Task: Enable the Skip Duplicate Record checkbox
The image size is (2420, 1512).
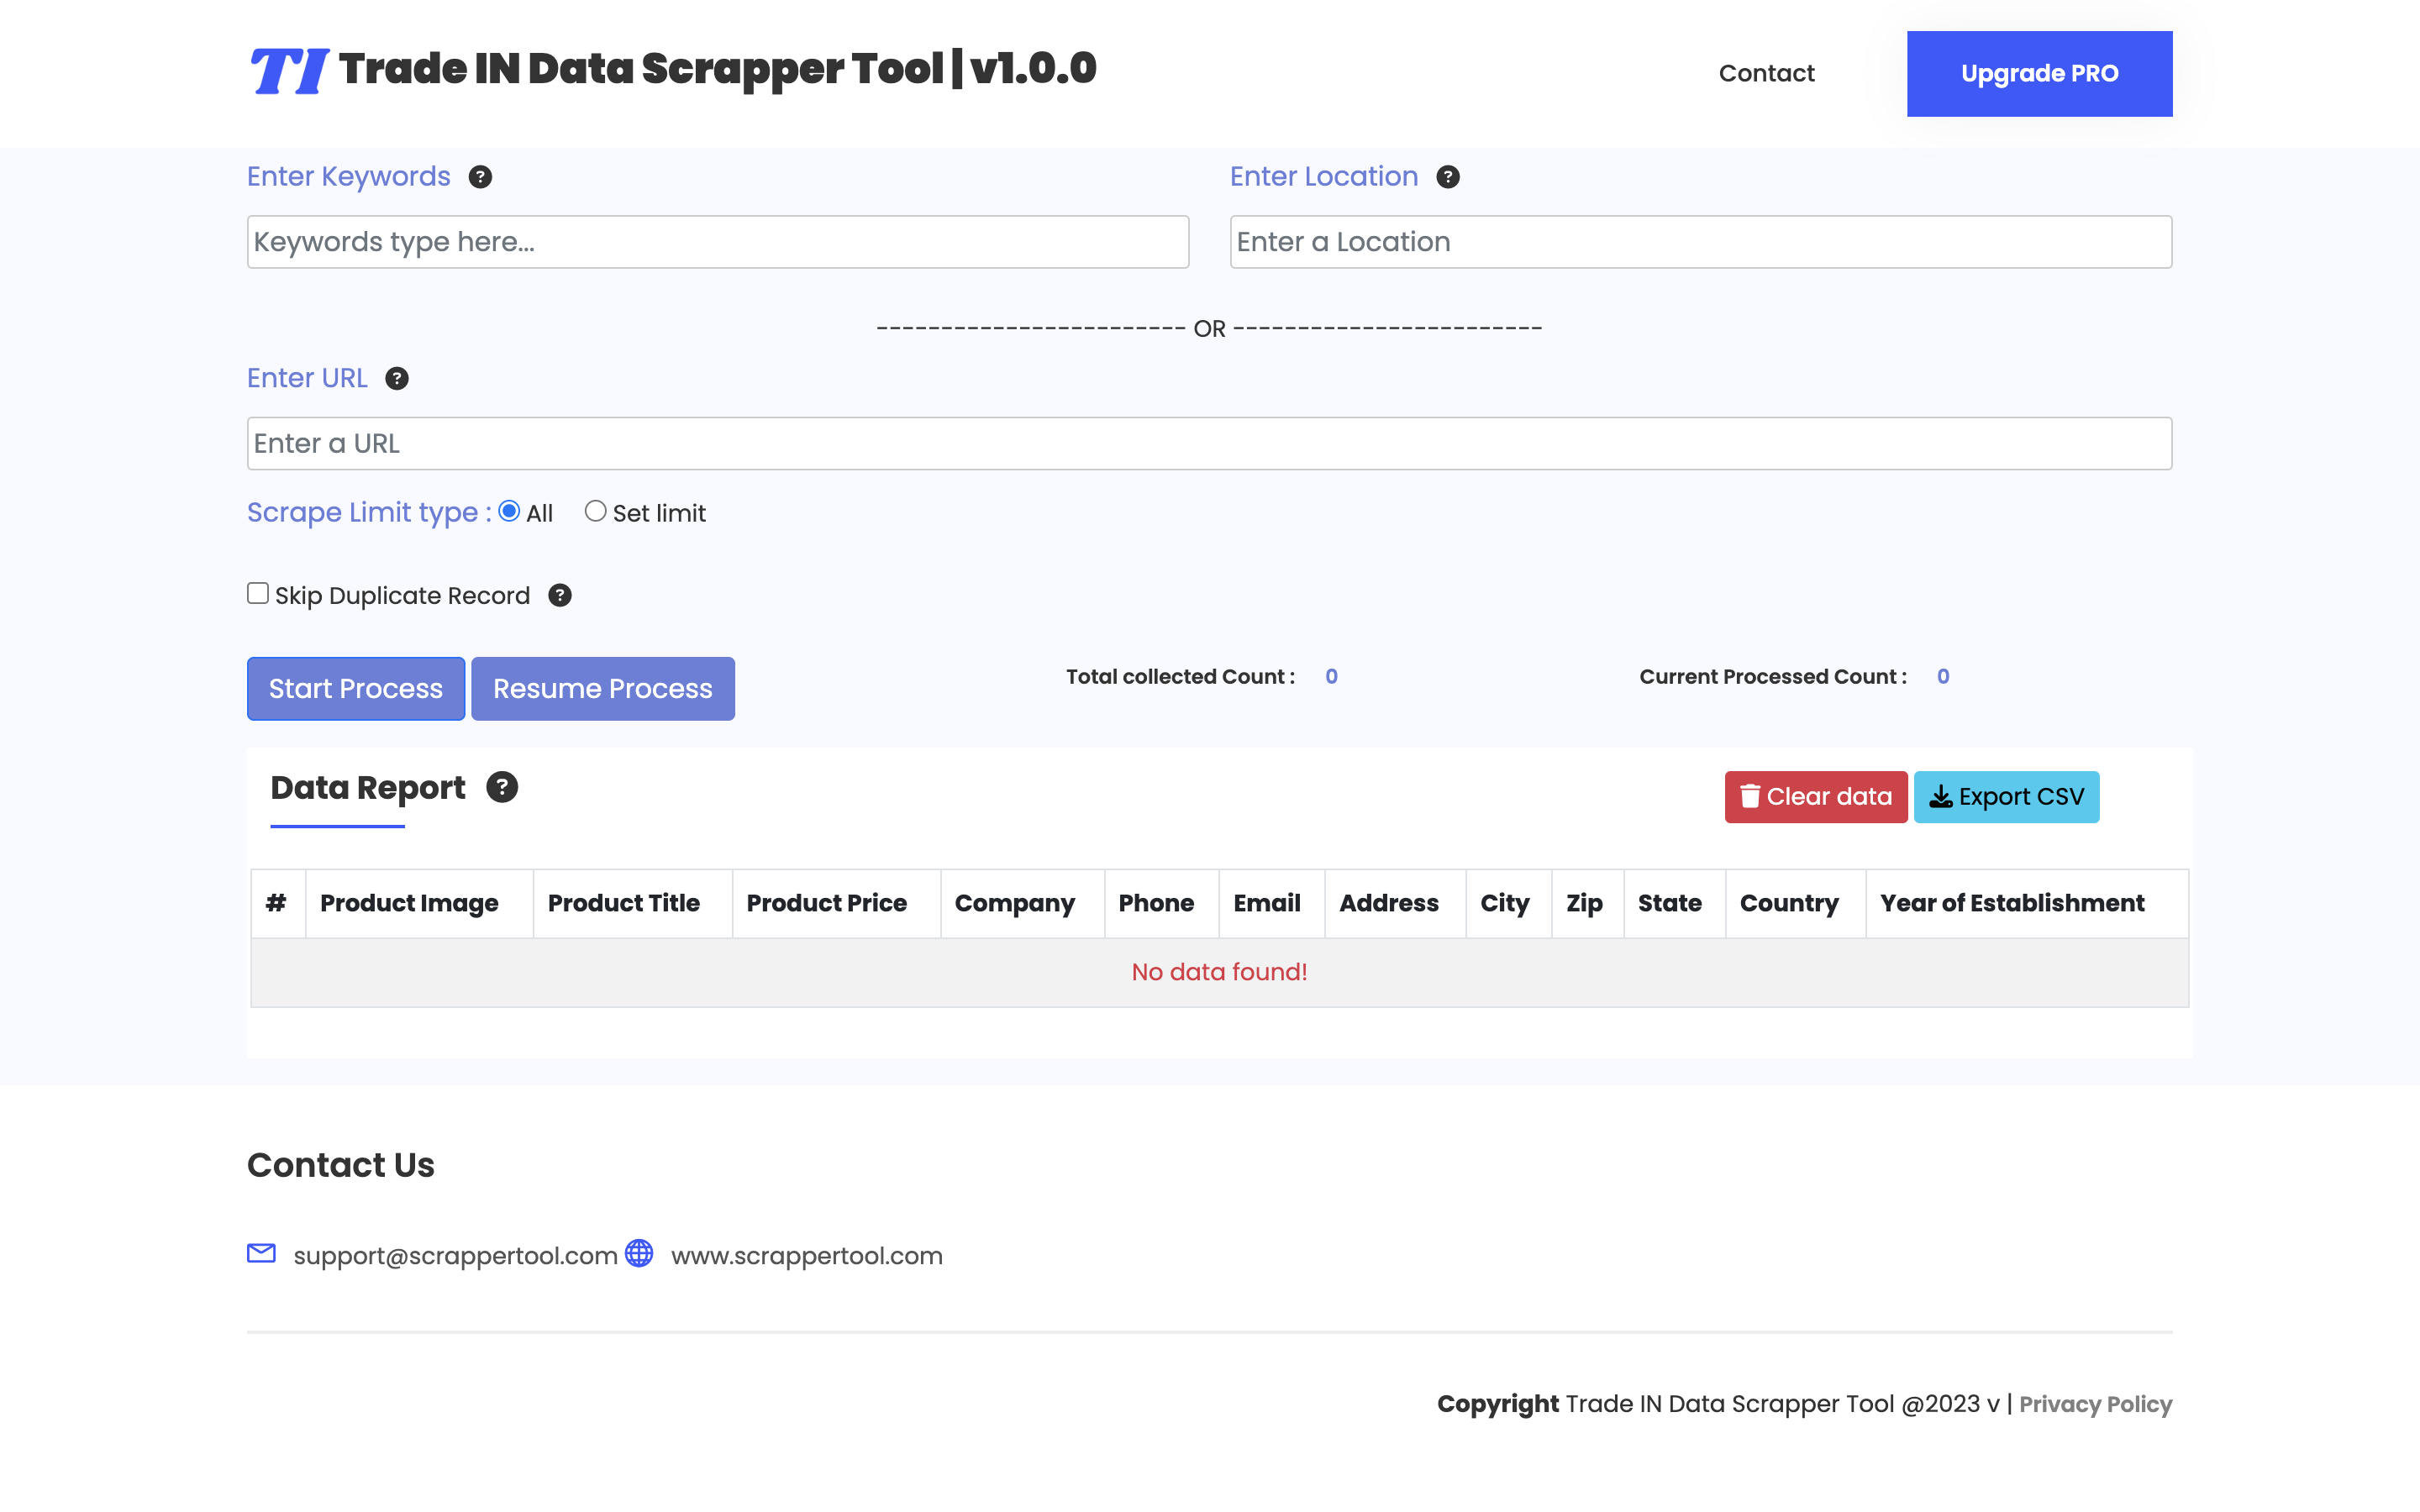Action: 258,593
